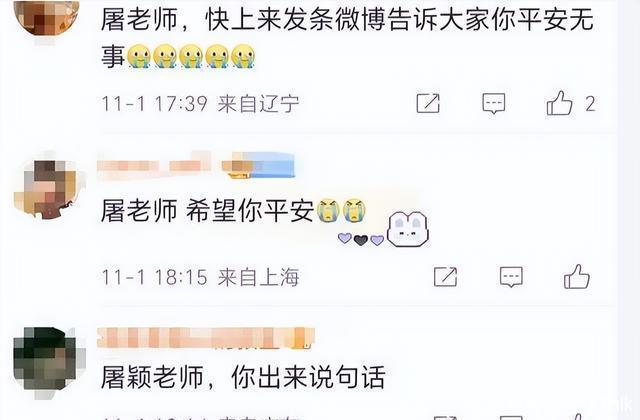Viewport: 640px width, 420px height.
Task: Tap the purple hearts beside the bunny sticker
Action: pyautogui.click(x=361, y=239)
